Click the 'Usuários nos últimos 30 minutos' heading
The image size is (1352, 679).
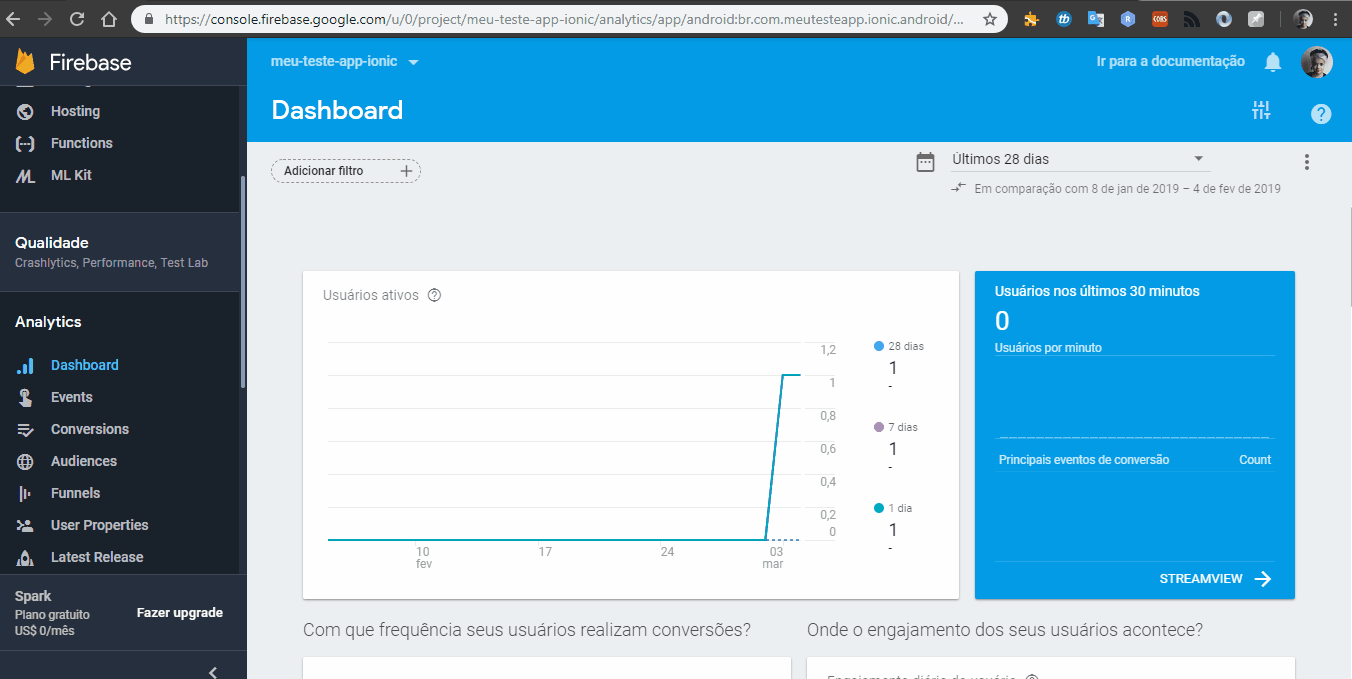(x=1097, y=291)
